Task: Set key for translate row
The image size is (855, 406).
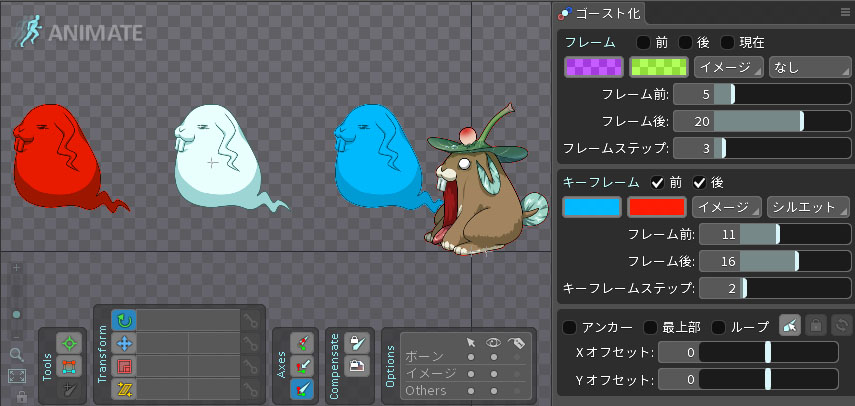Action: pos(250,343)
